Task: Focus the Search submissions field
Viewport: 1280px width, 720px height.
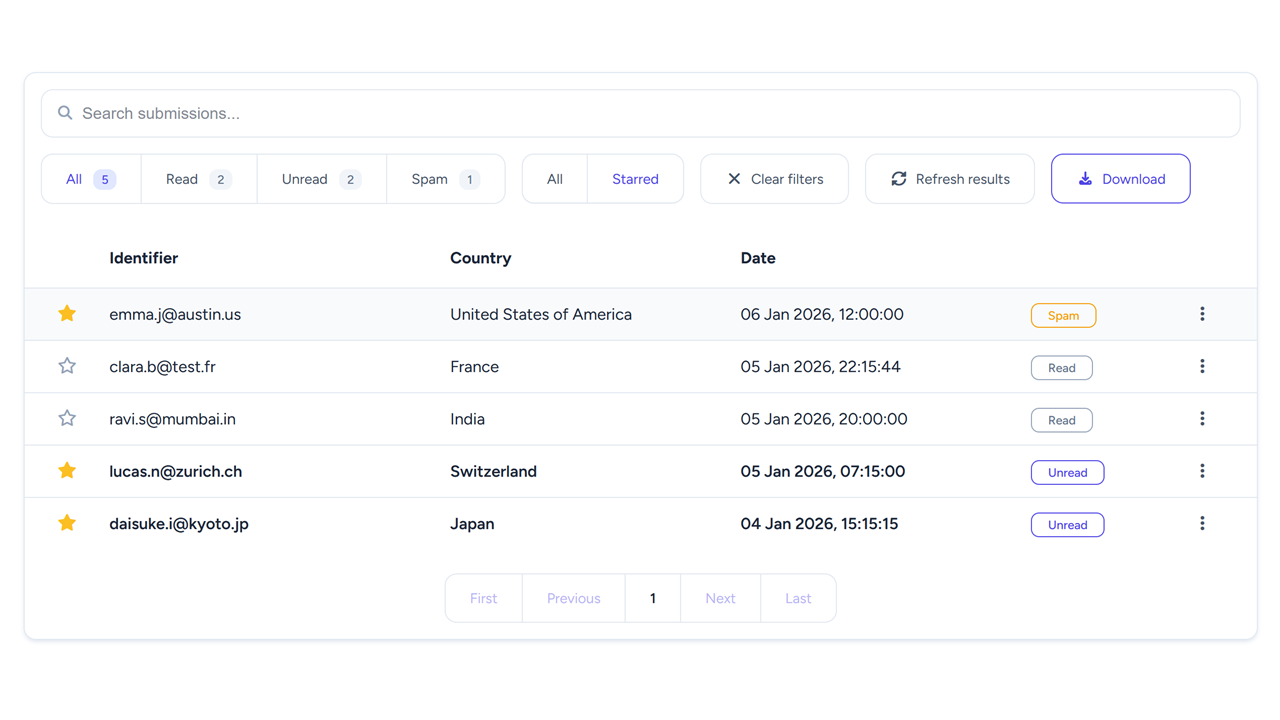Action: (x=640, y=113)
